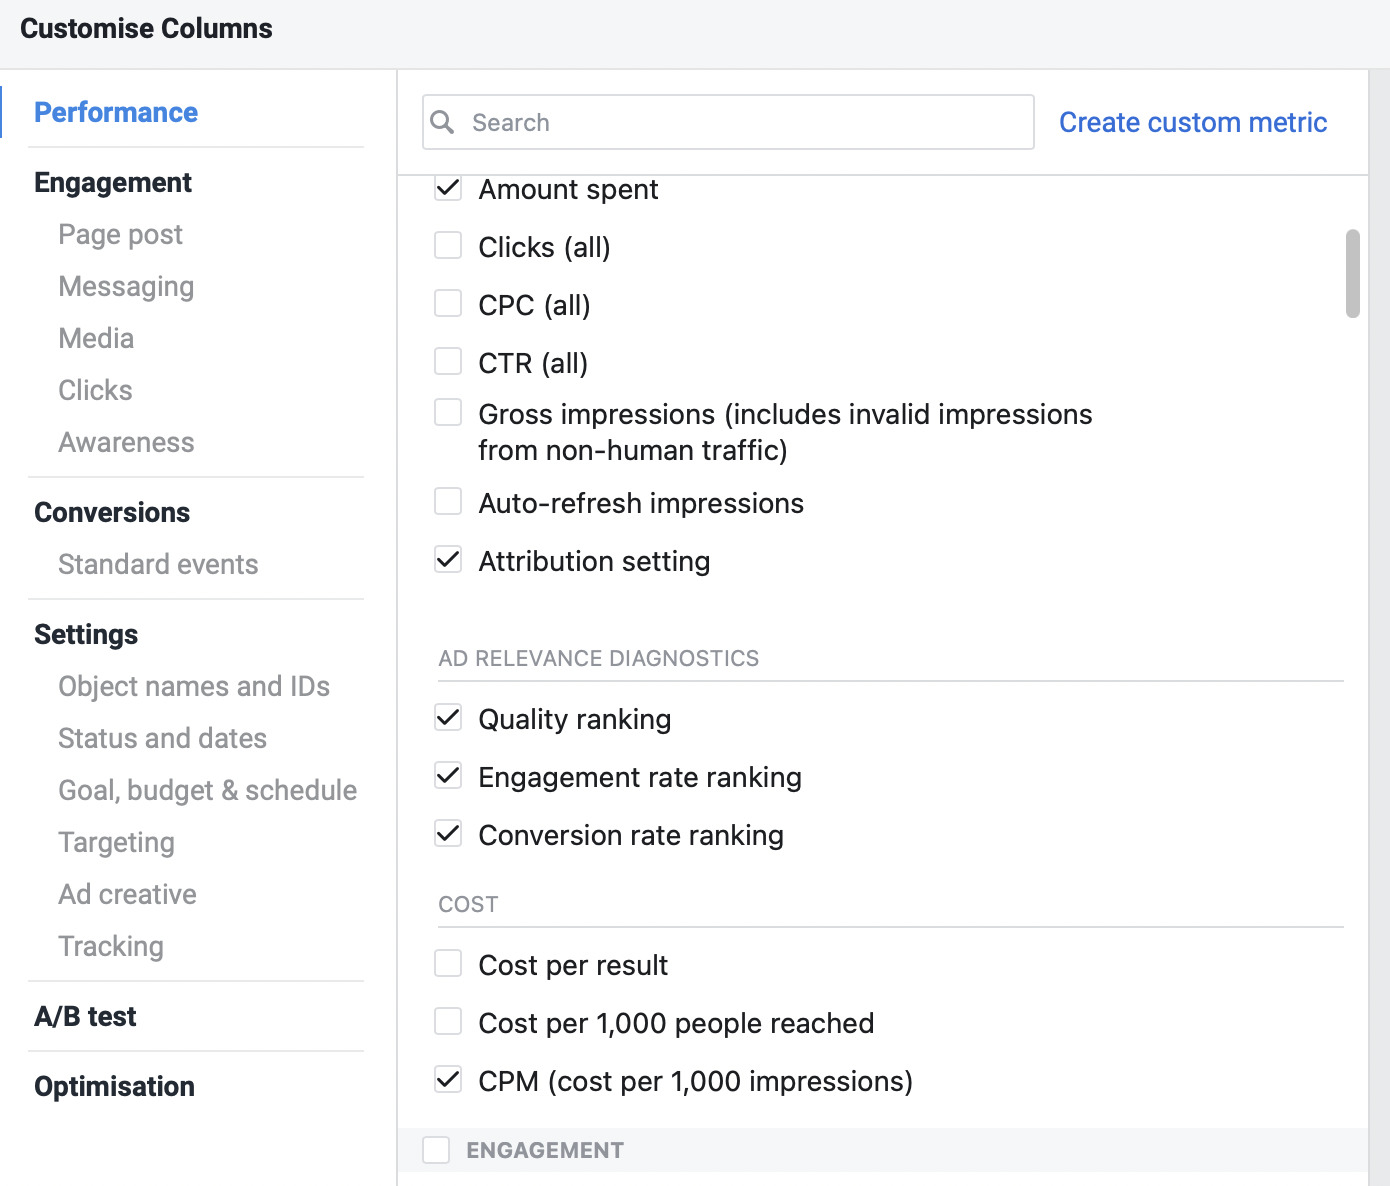1390x1186 pixels.
Task: Disable the Attribution setting column
Action: pos(447,559)
